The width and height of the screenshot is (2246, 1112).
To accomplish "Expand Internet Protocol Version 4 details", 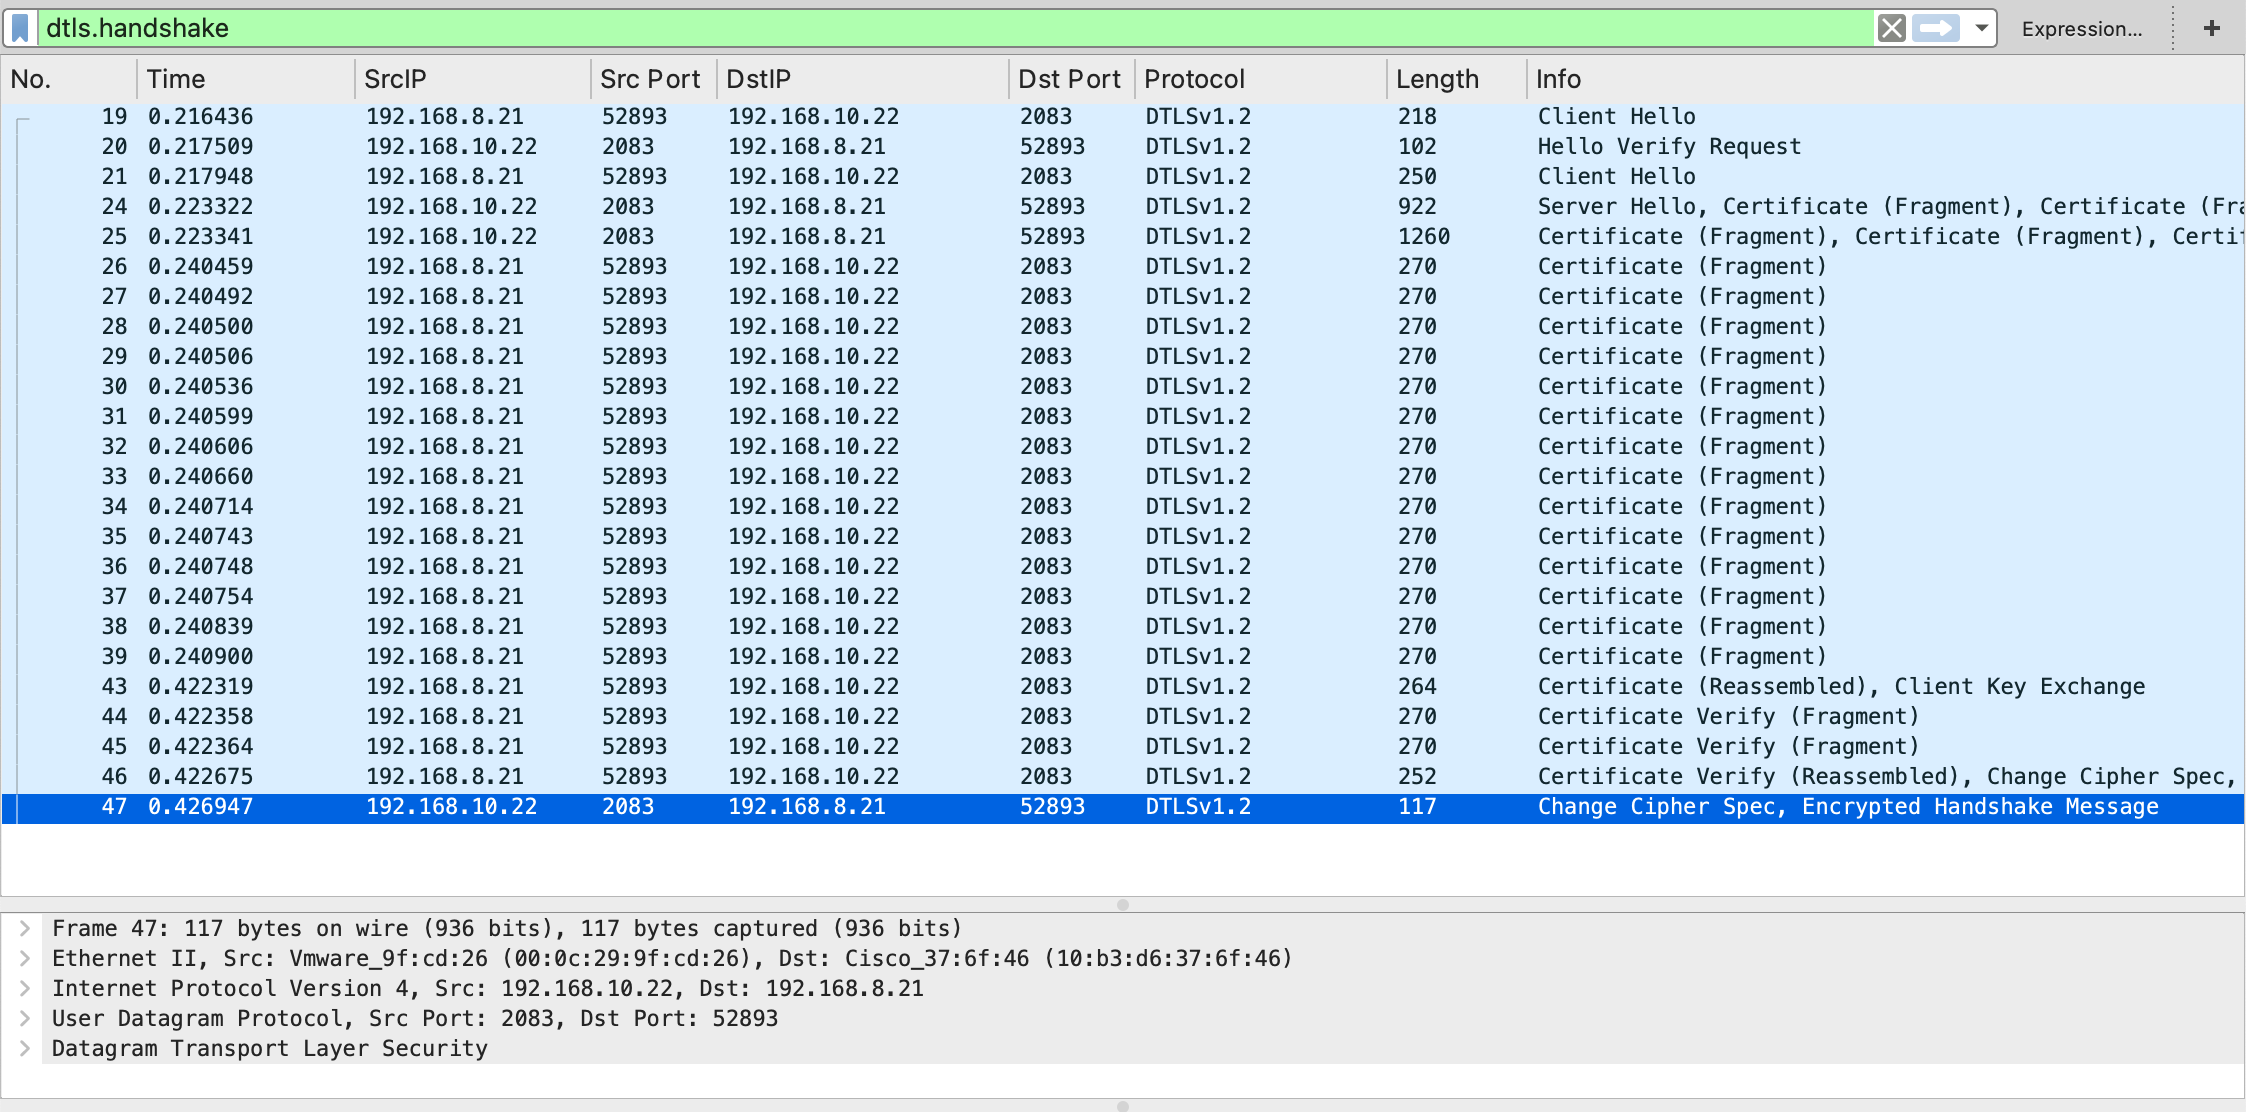I will coord(24,988).
